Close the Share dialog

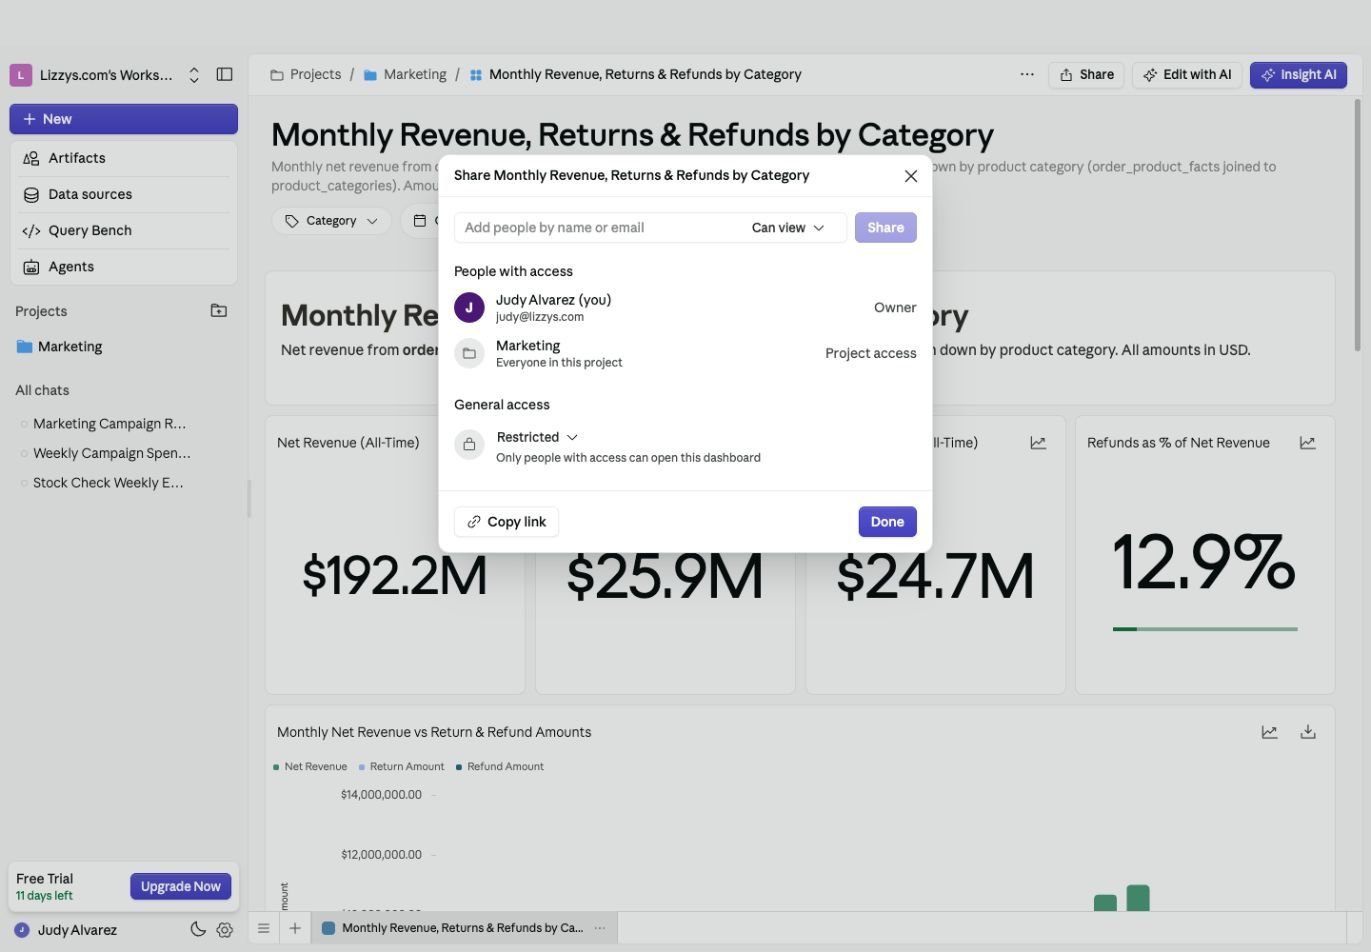[x=910, y=176]
